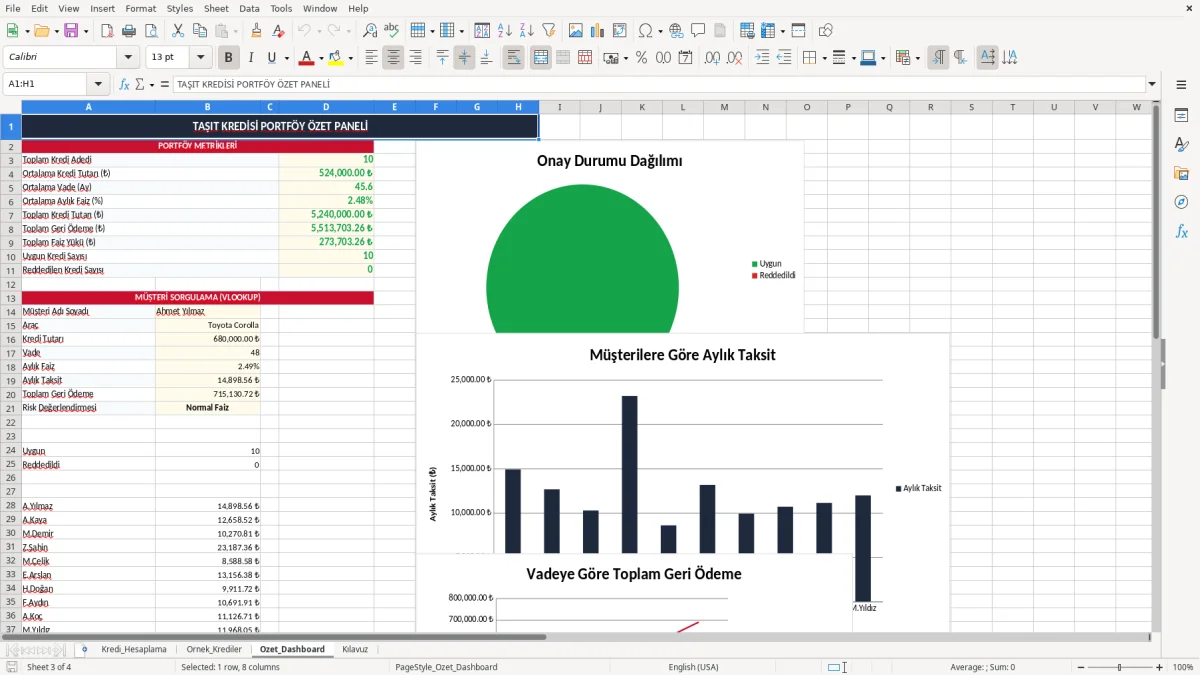Sort ascending

tap(504, 31)
